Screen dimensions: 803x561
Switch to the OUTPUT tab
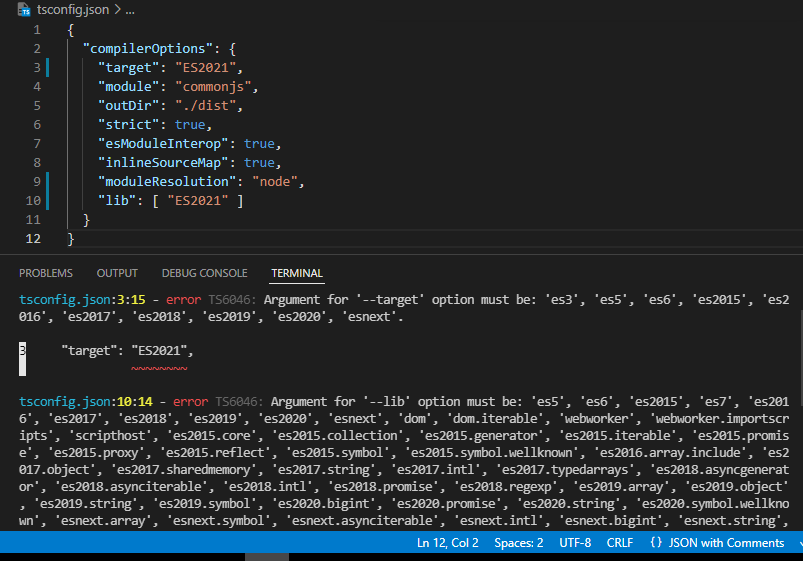(x=117, y=273)
